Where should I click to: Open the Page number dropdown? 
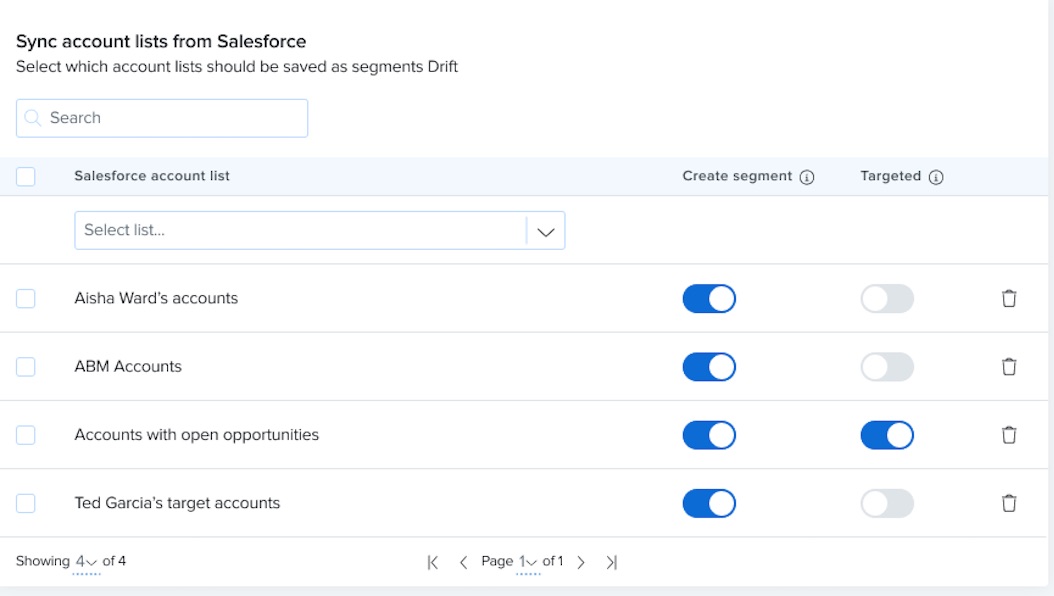tap(528, 562)
